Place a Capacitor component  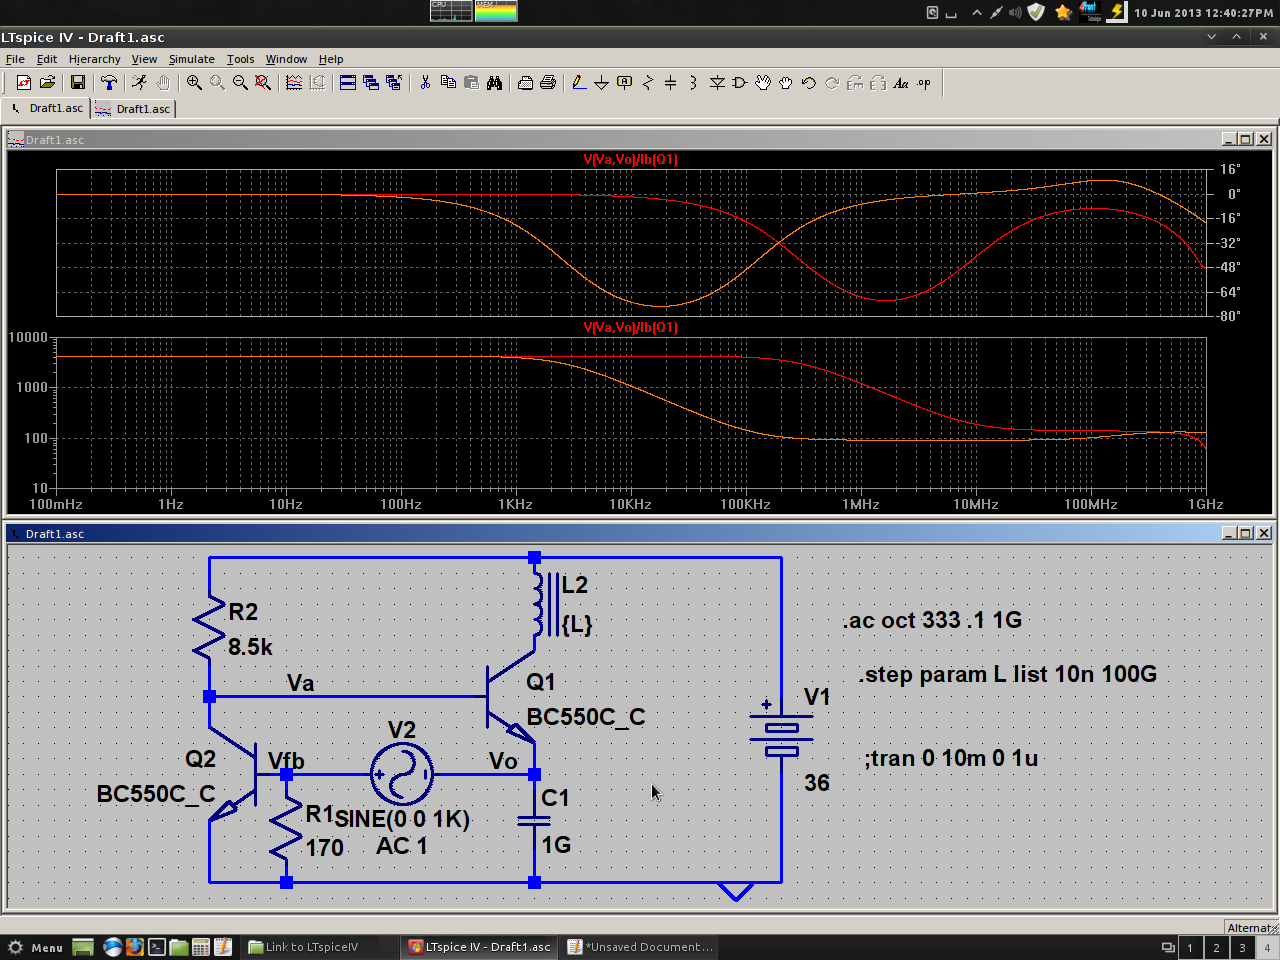click(x=671, y=83)
